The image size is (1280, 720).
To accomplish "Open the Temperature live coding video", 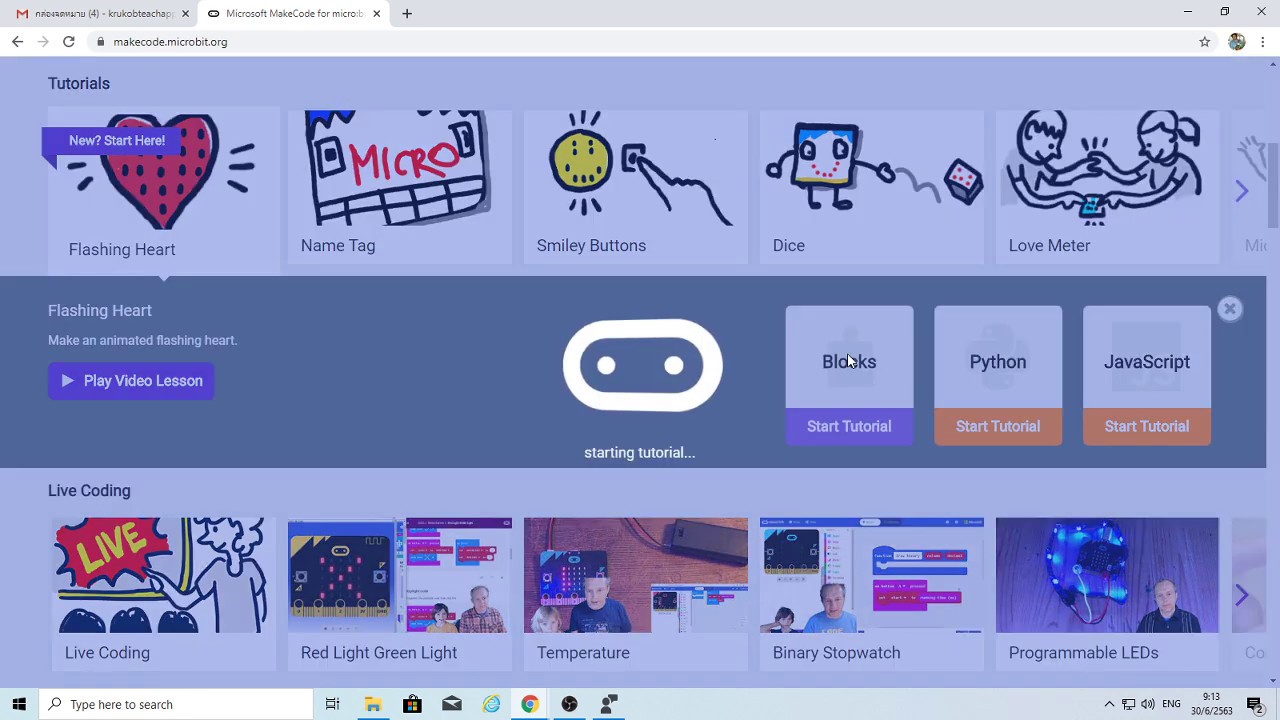I will point(636,593).
